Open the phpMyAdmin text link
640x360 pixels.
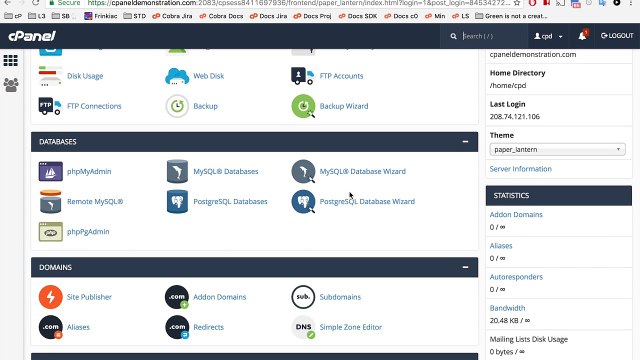pyautogui.click(x=89, y=171)
